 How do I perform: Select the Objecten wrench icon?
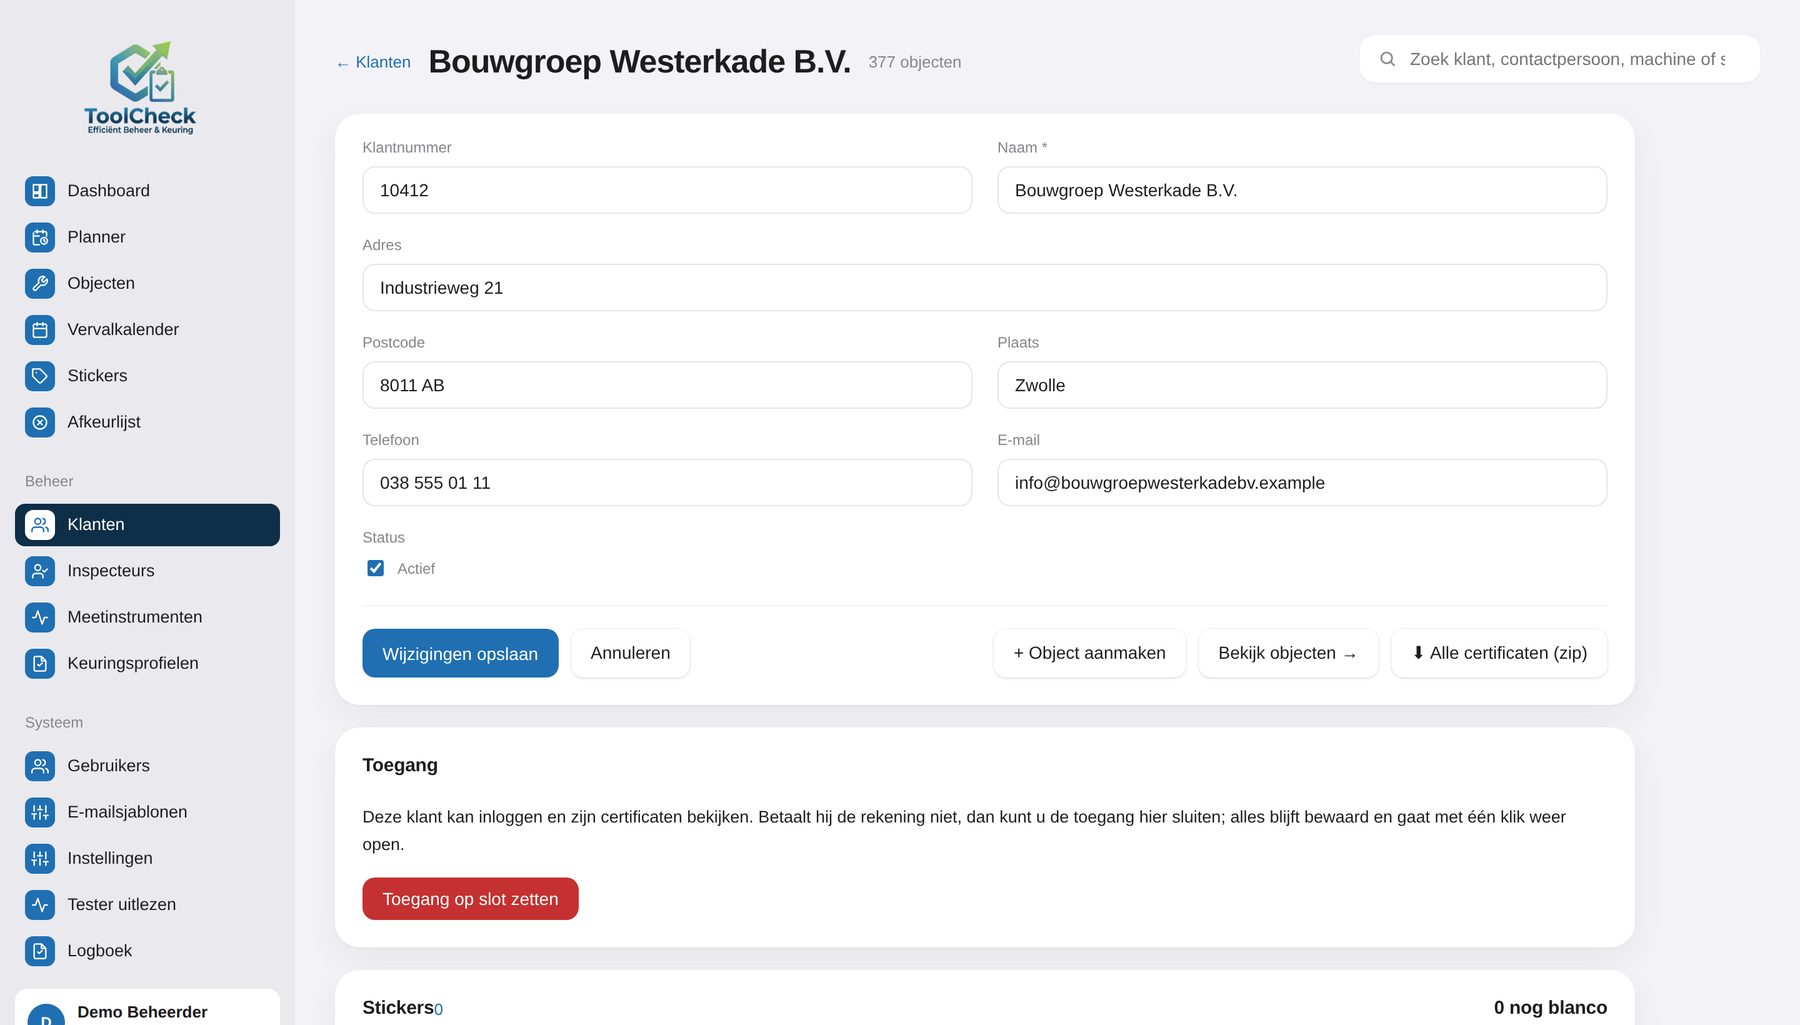coord(40,283)
